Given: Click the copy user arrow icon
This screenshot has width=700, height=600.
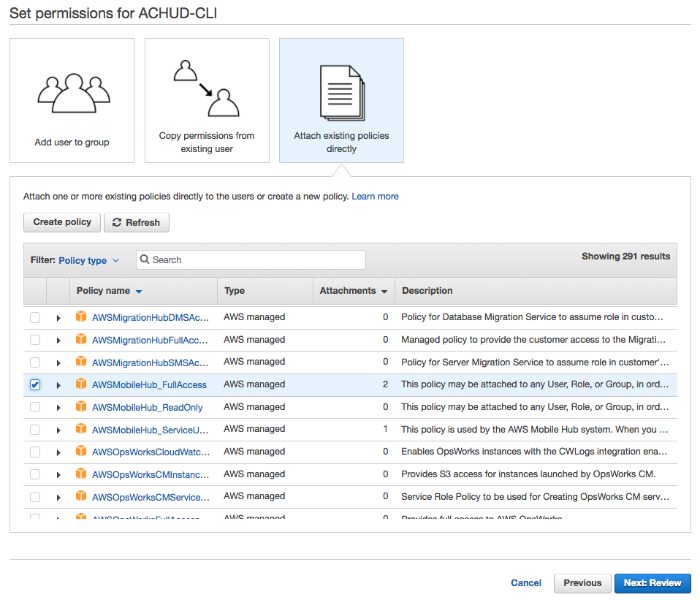Looking at the screenshot, I should 207,88.
